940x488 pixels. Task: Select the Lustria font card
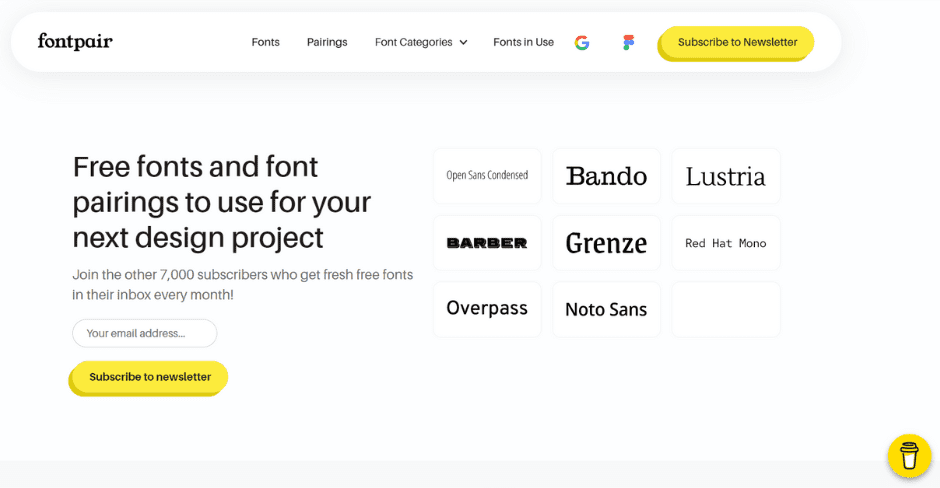click(725, 176)
